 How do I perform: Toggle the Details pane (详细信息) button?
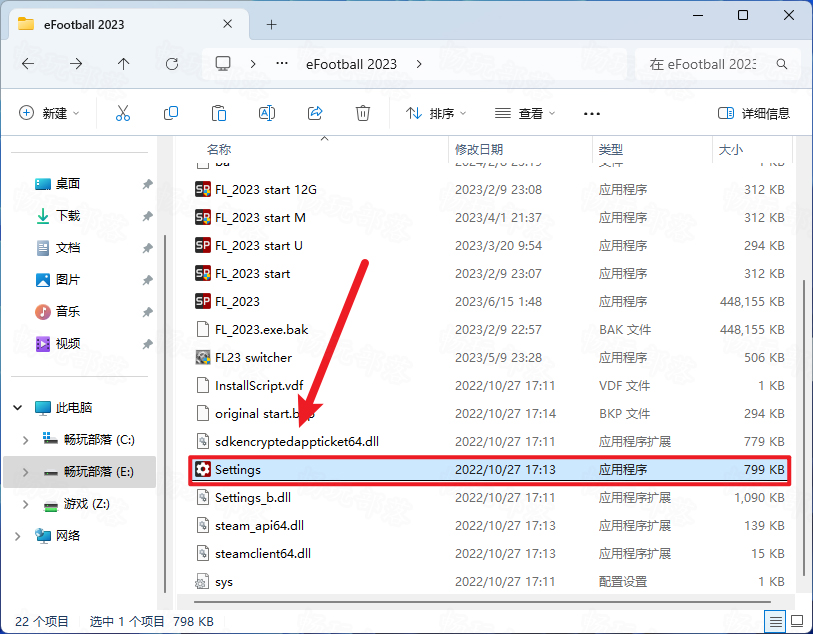[x=754, y=113]
